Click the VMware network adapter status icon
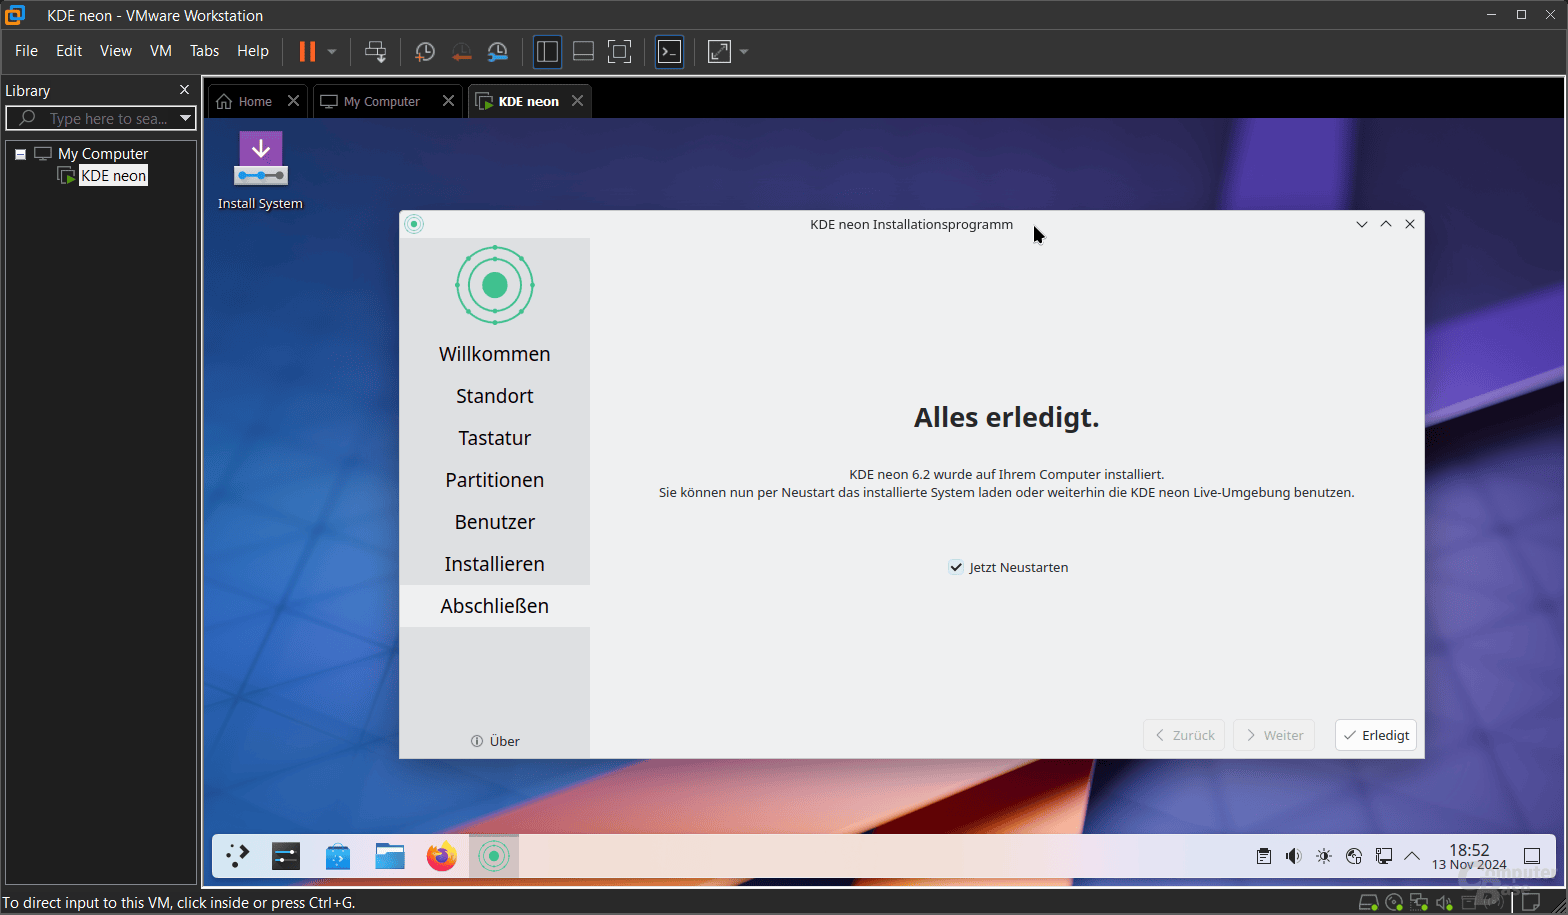 point(1419,903)
